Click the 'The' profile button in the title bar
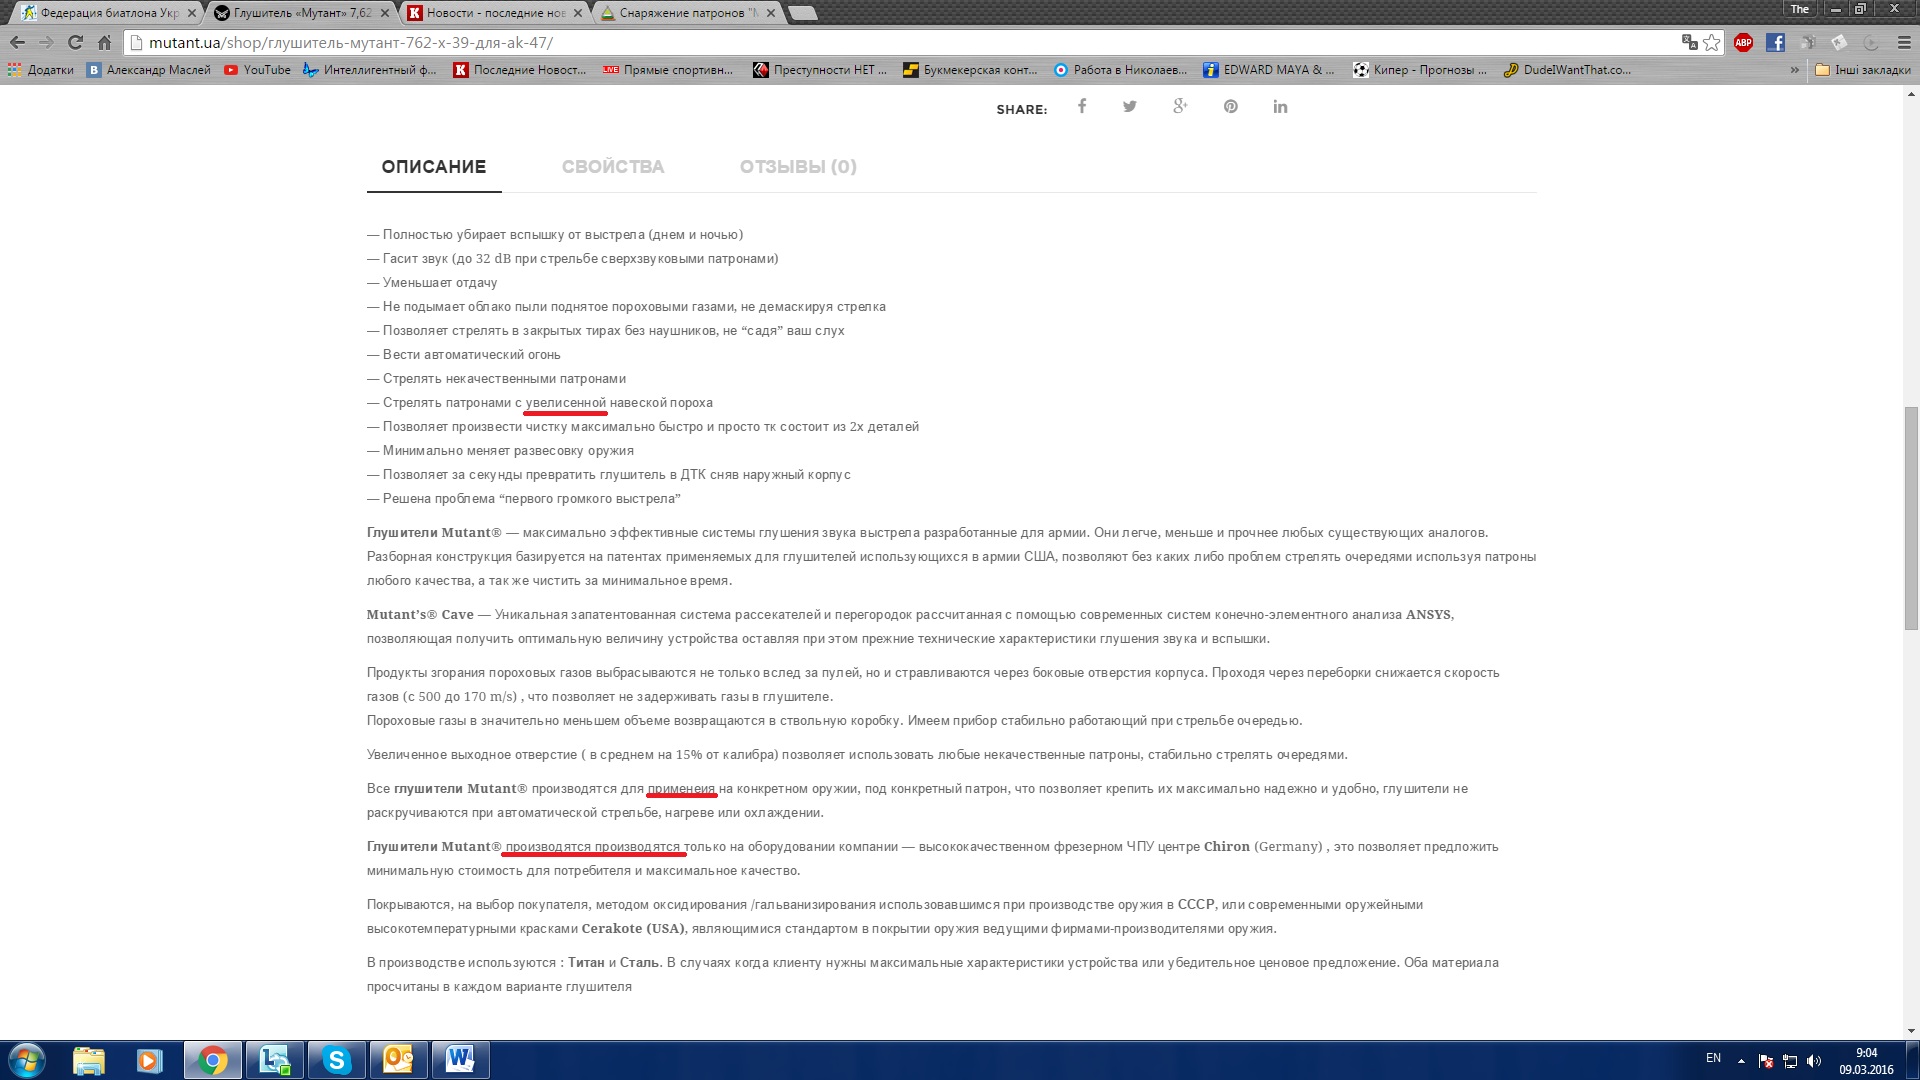Screen dimensions: 1920x1080 coord(1800,8)
